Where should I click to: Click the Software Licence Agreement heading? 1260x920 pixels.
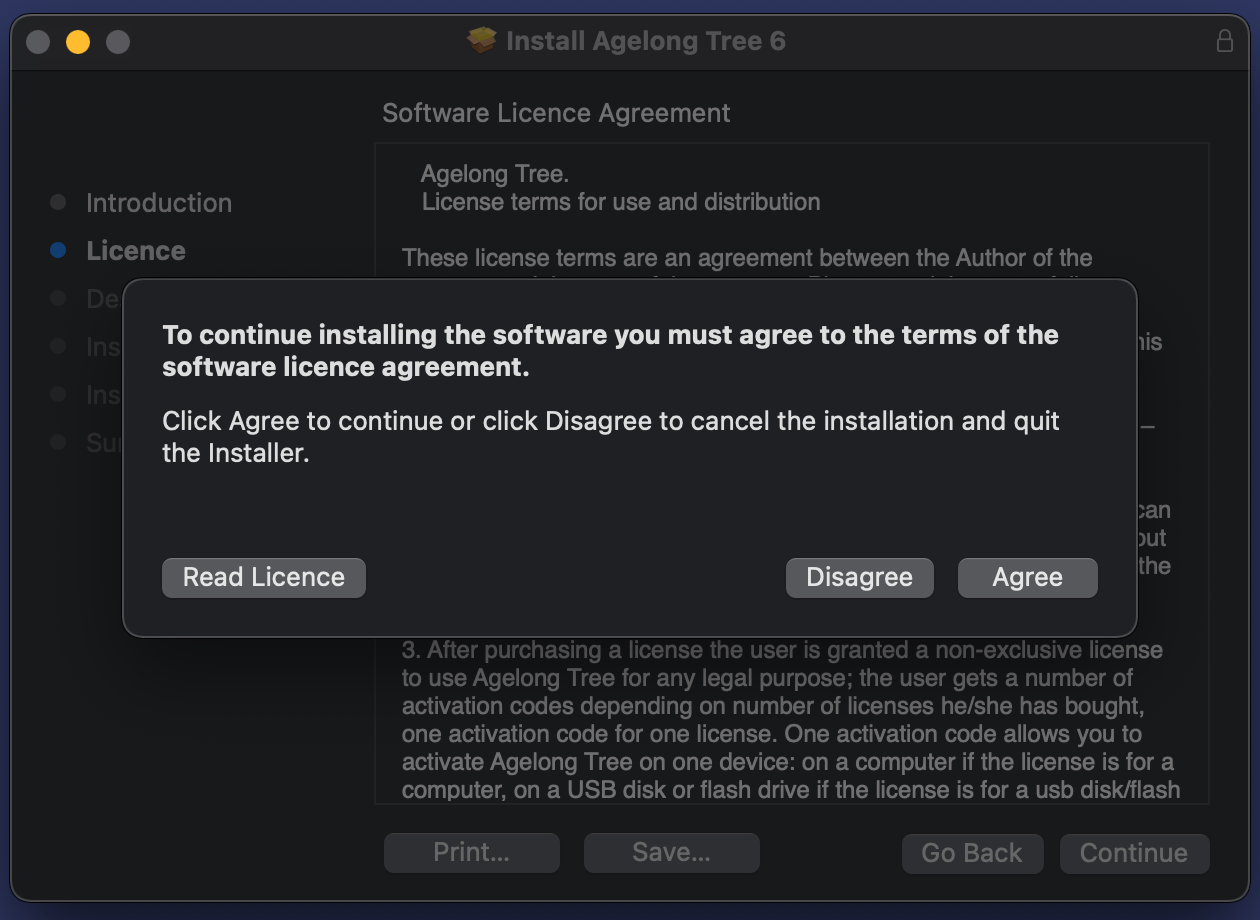[x=556, y=113]
